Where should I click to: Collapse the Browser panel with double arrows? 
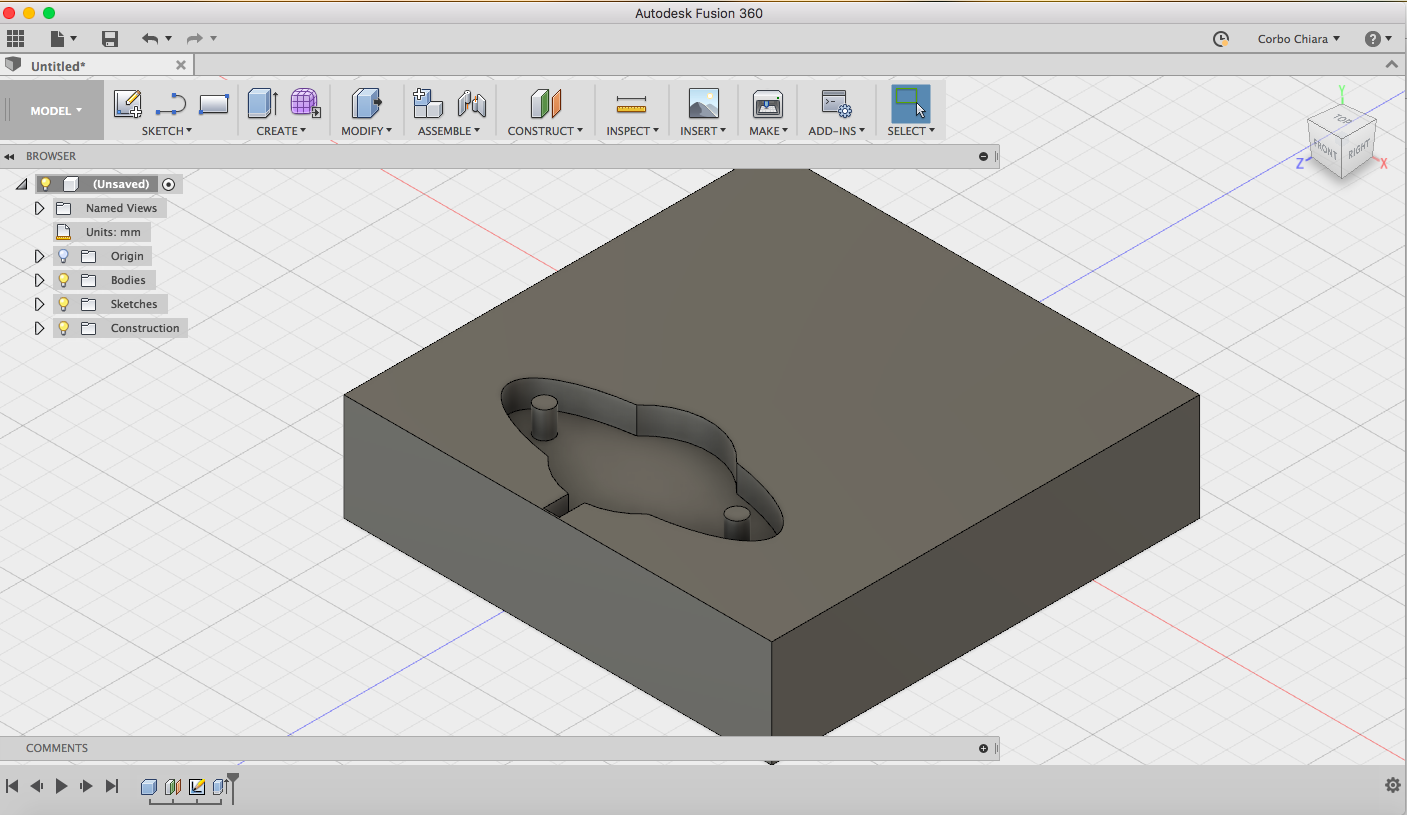point(10,157)
